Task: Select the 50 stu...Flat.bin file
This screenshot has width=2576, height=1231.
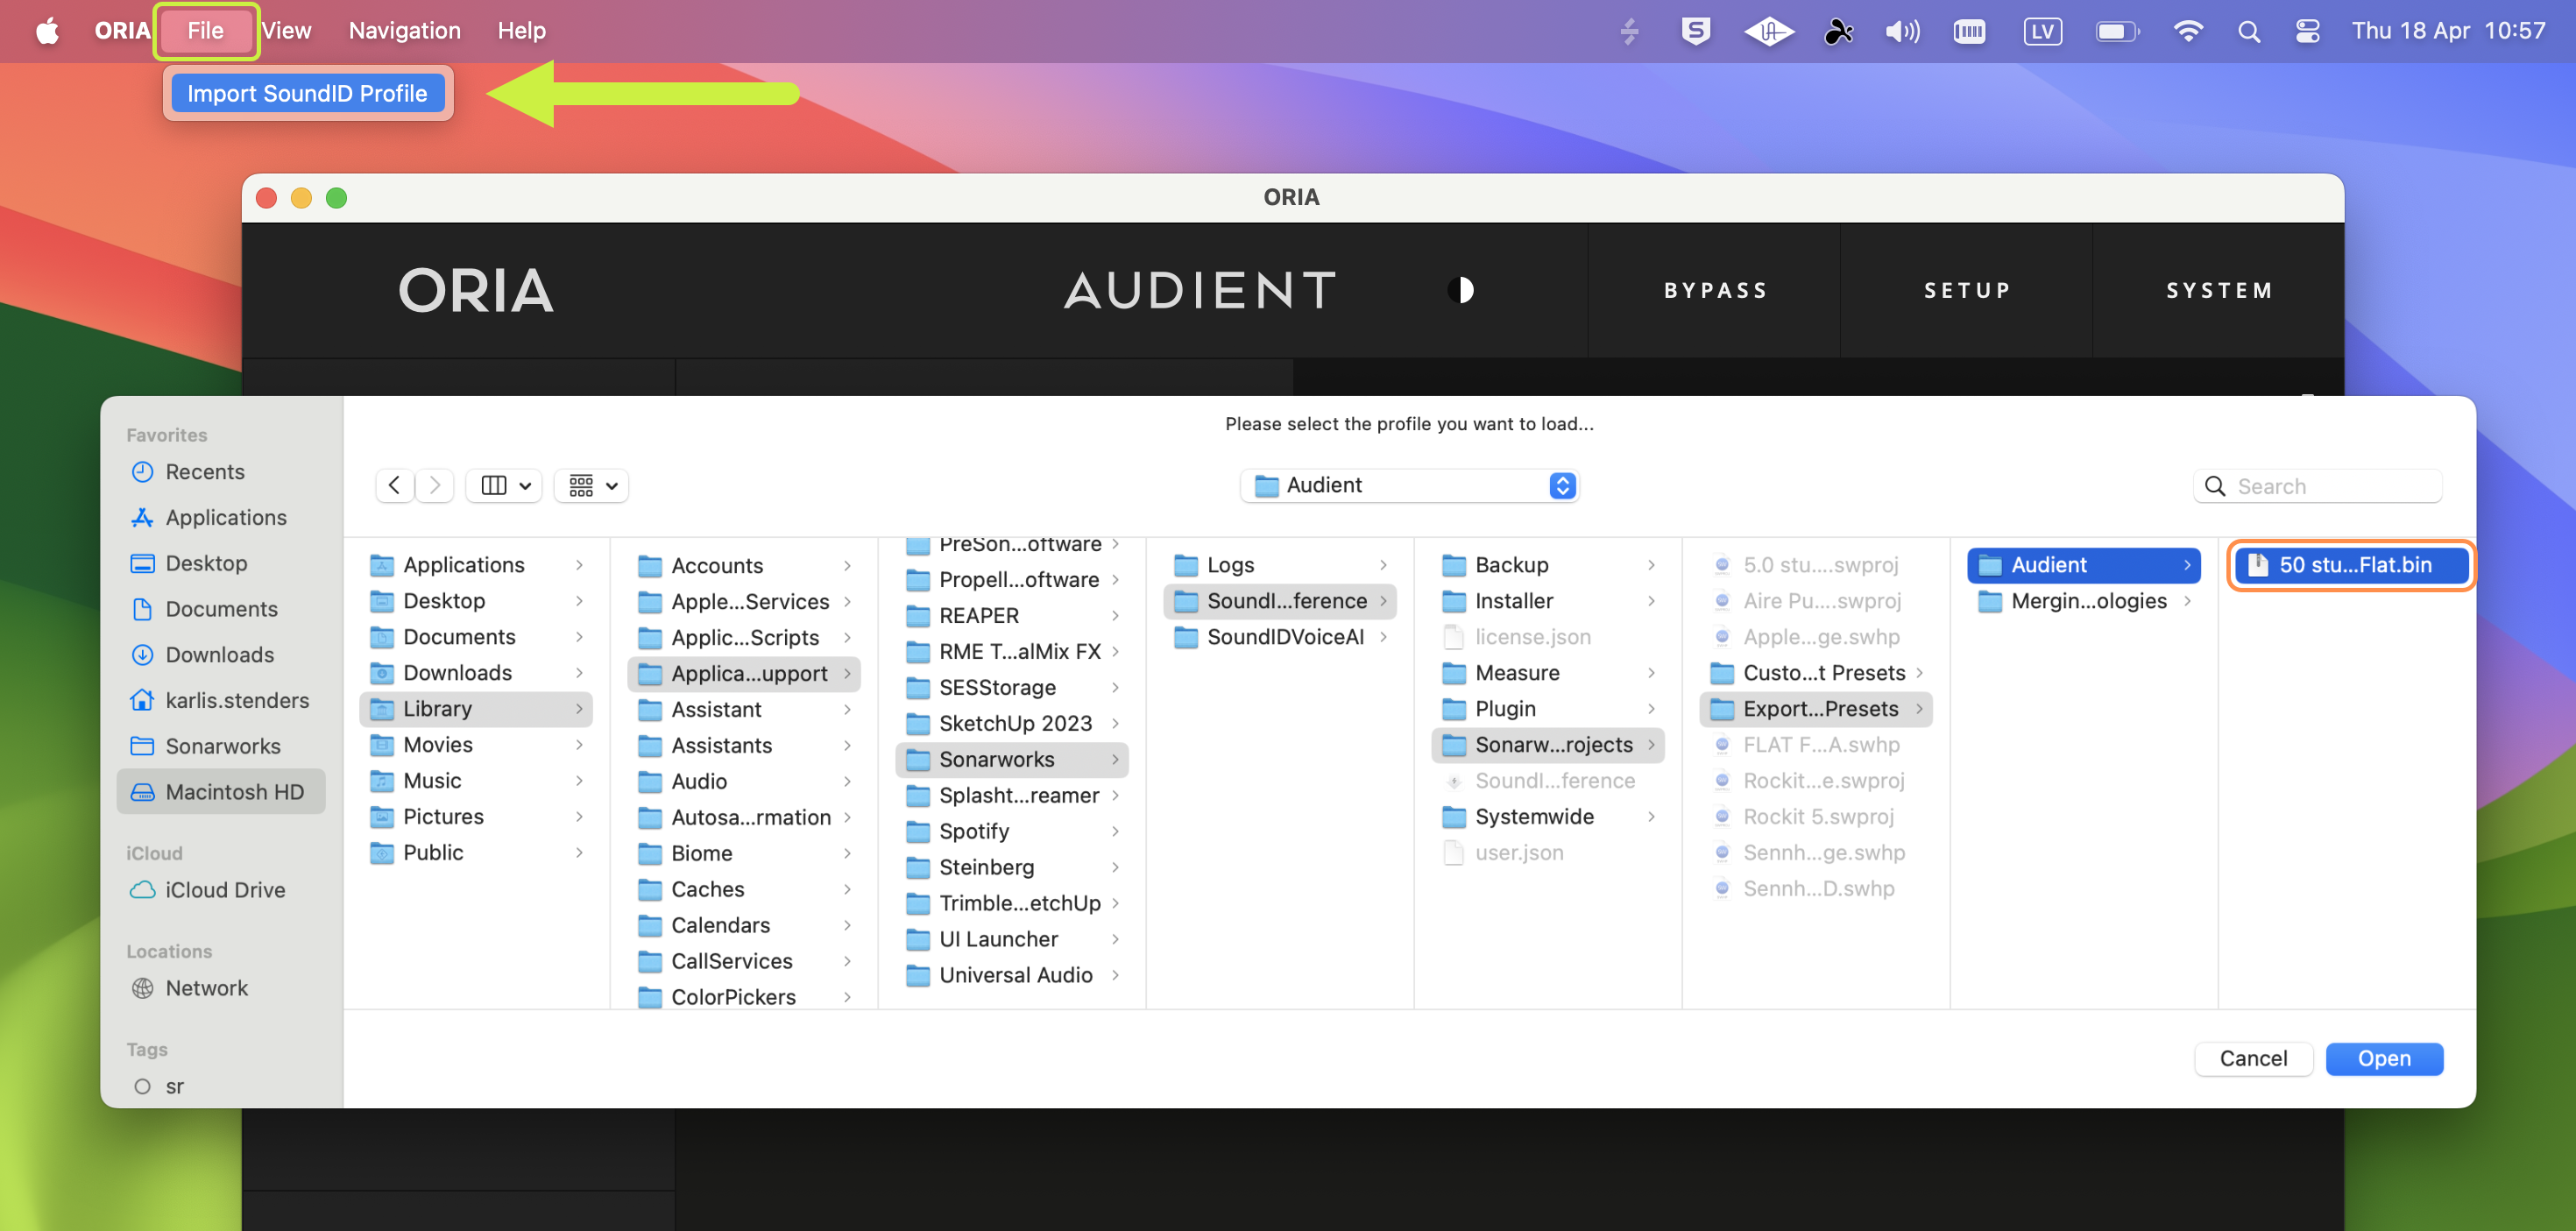Action: (x=2352, y=565)
